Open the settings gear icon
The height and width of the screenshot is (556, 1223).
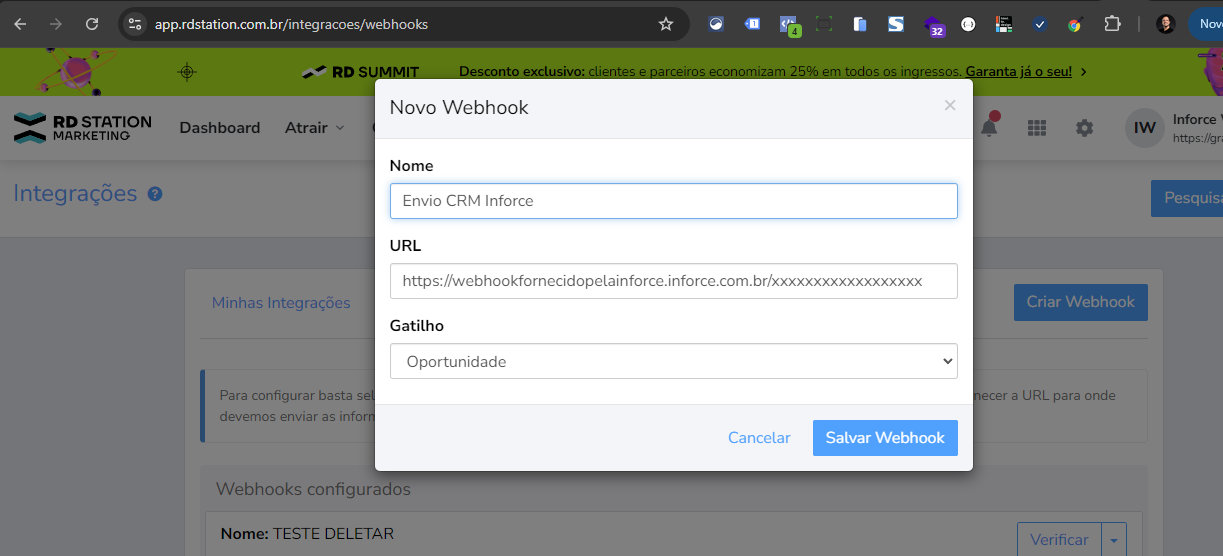(1084, 128)
